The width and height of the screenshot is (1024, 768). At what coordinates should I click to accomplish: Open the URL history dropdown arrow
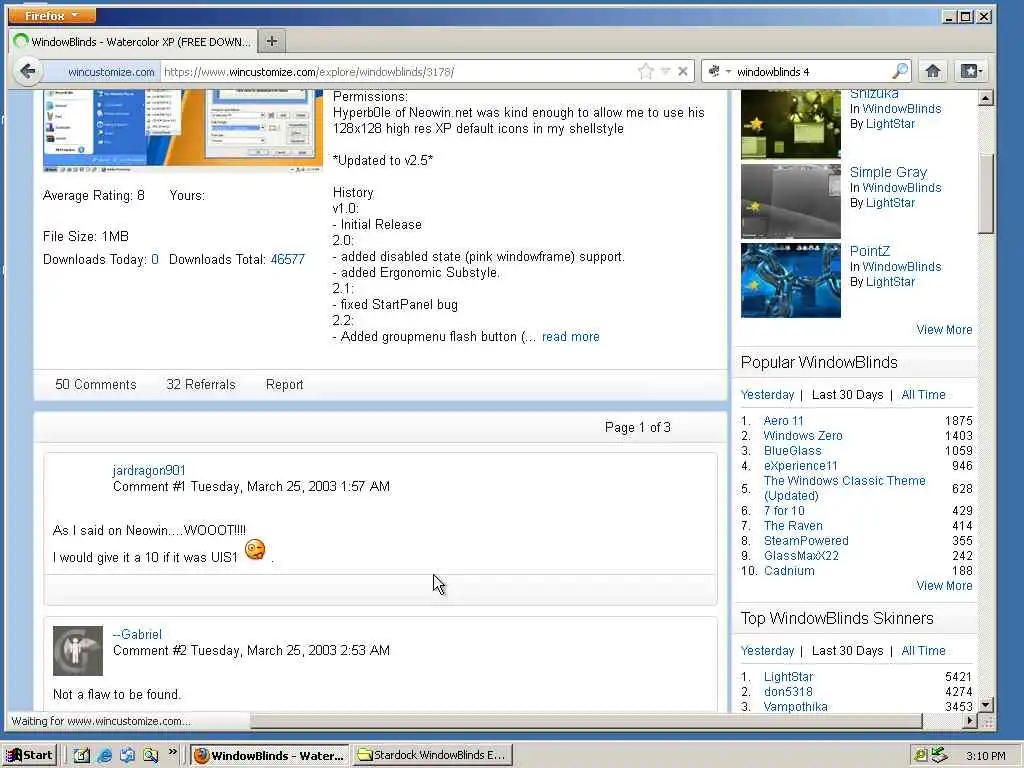(x=665, y=71)
